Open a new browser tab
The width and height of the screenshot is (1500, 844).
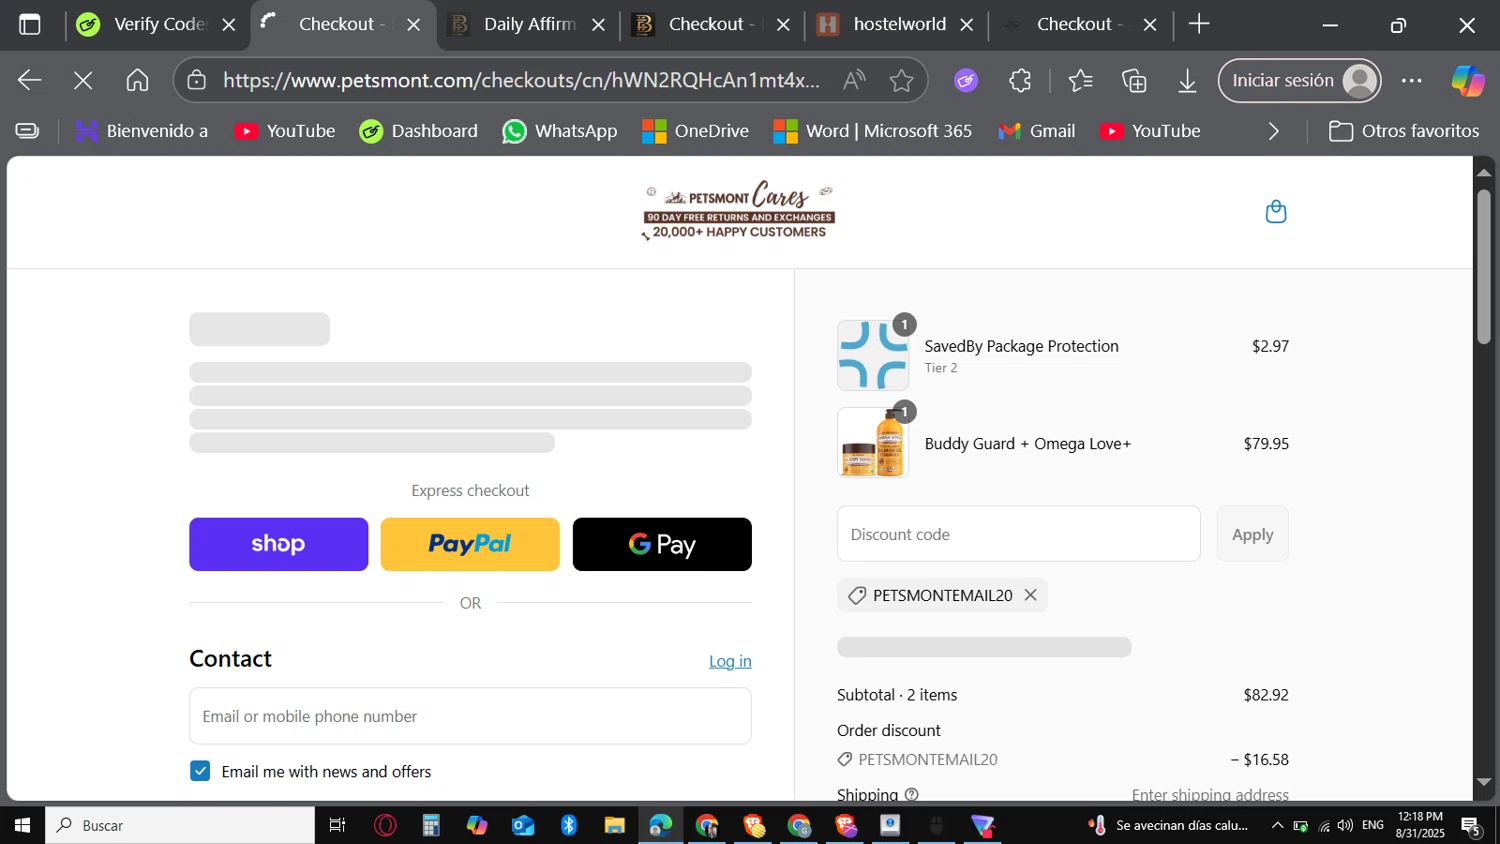coord(1199,24)
